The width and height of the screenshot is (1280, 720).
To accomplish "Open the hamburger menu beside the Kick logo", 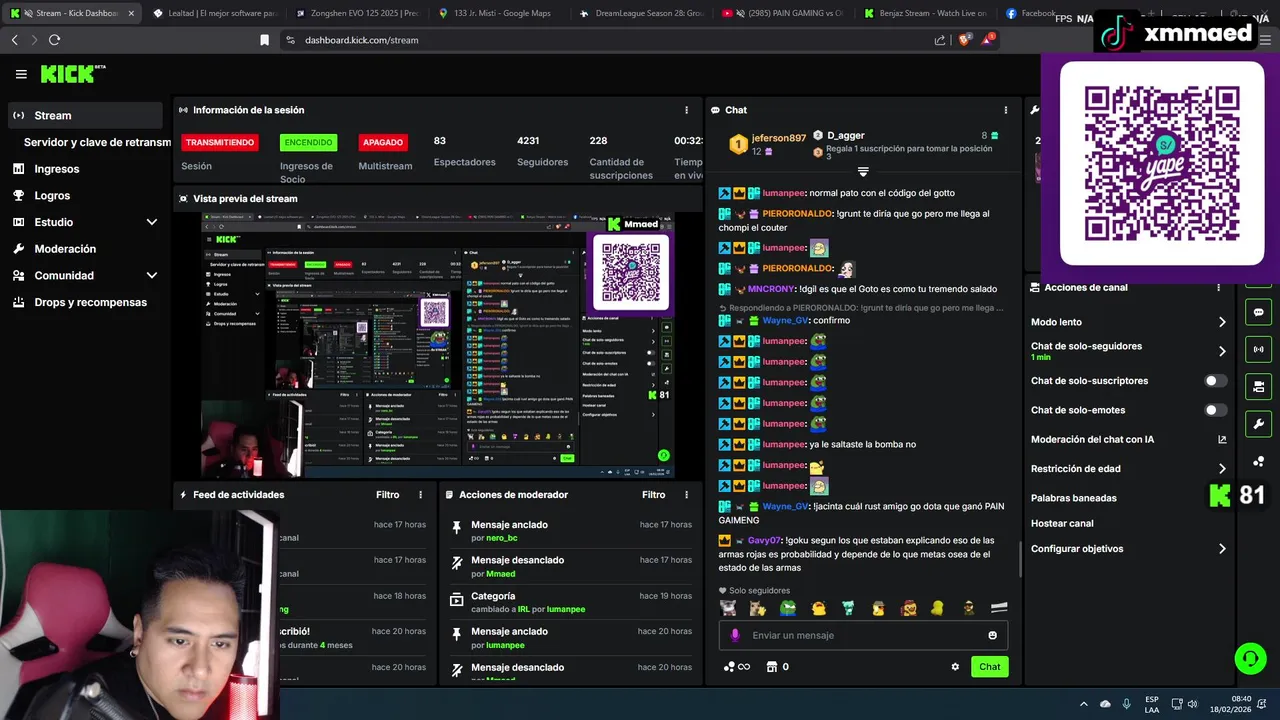I will click(21, 74).
